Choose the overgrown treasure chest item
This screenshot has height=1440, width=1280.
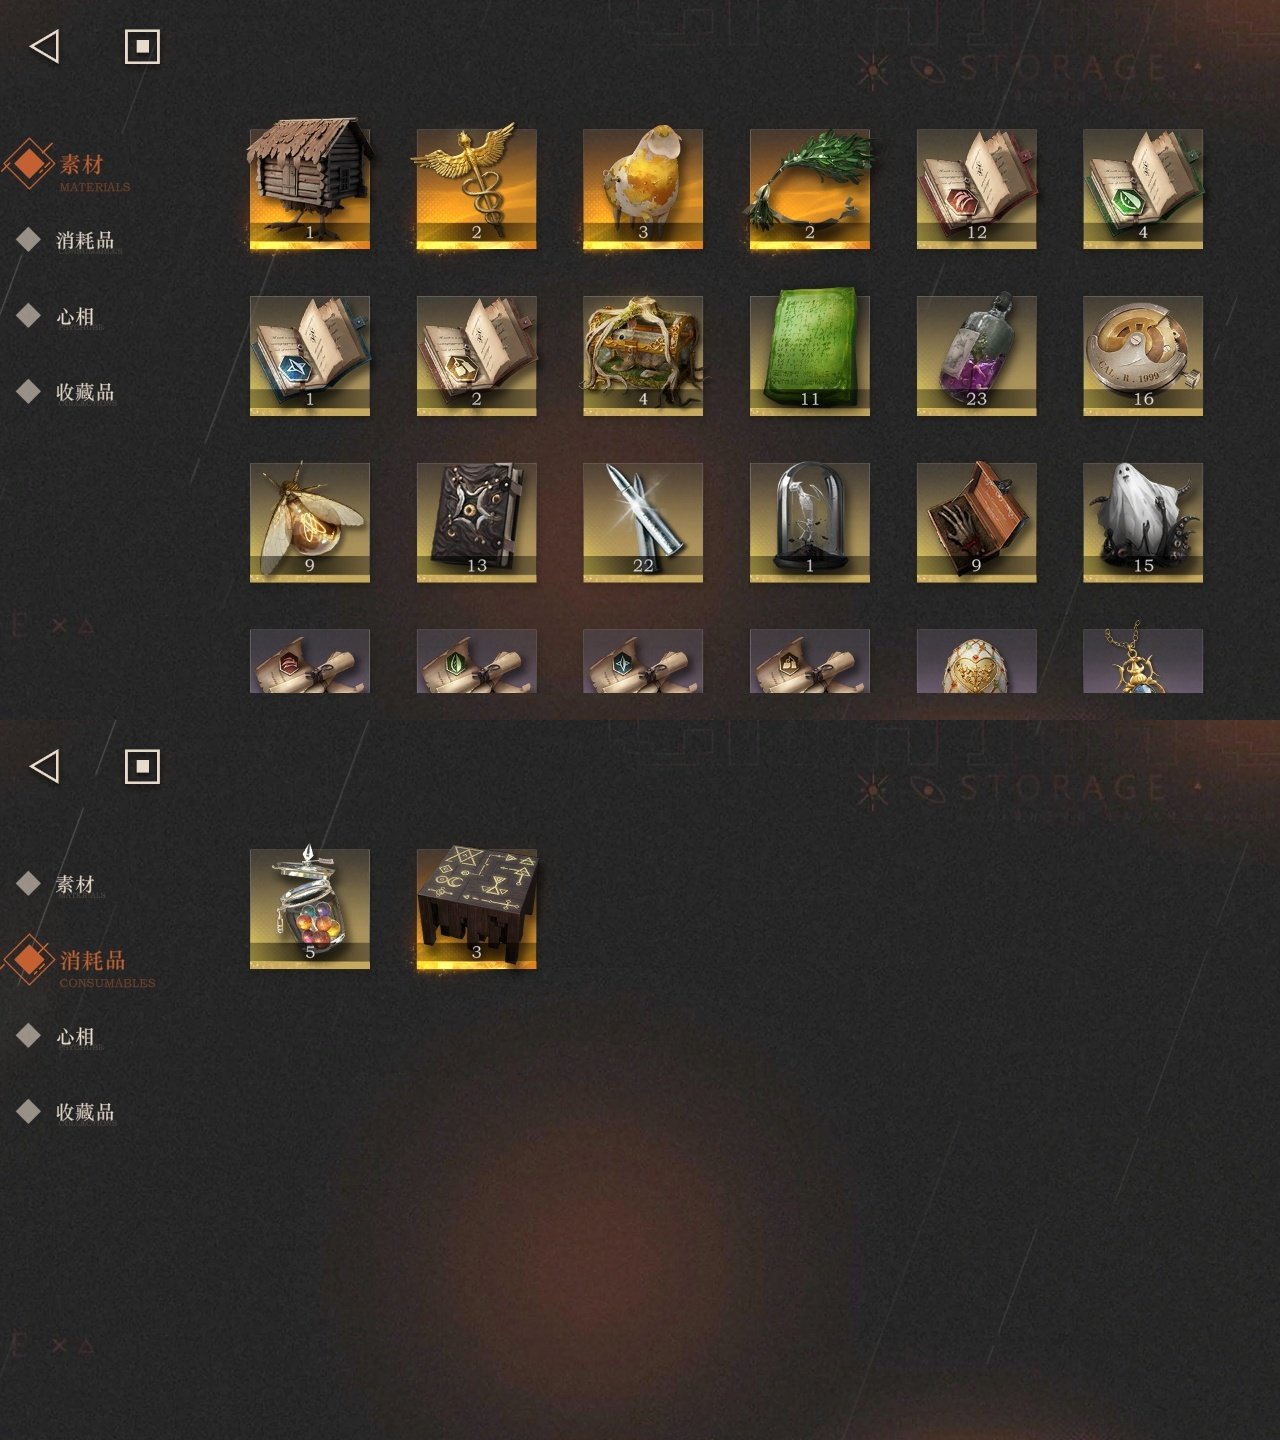click(x=643, y=355)
